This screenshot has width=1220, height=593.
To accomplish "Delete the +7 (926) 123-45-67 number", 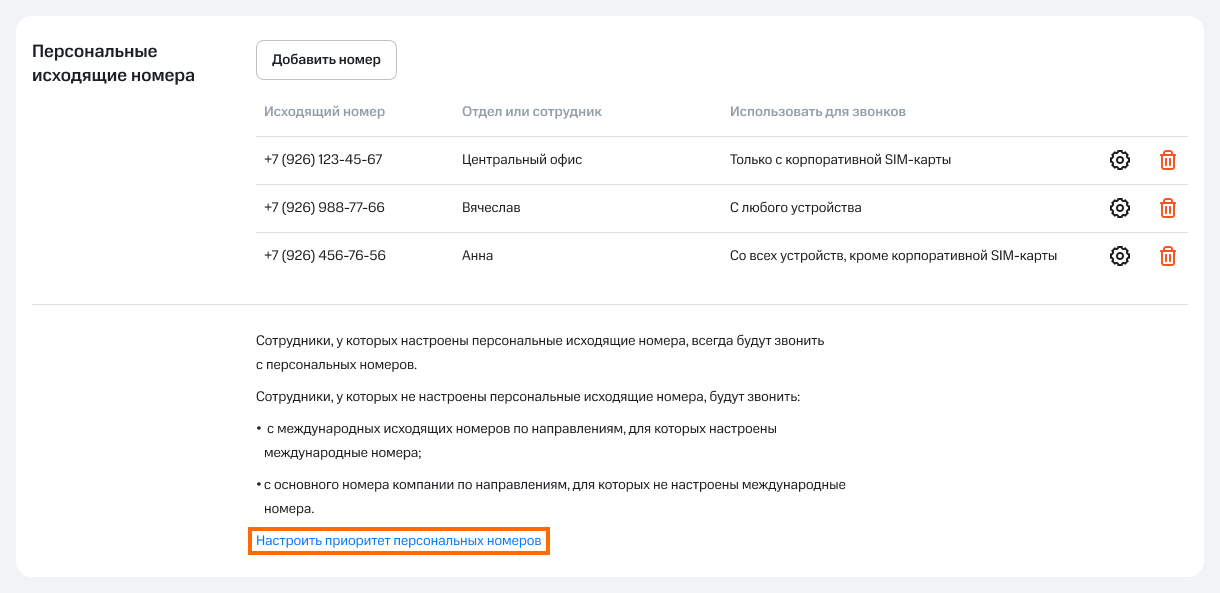I will 1167,160.
